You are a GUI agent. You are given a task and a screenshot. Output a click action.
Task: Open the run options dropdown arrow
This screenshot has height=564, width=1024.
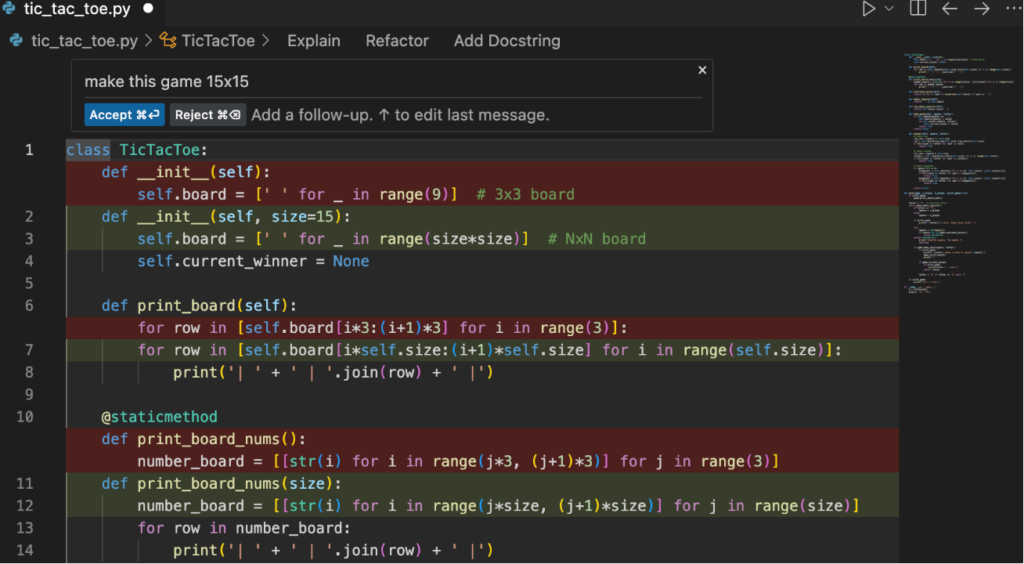889,9
